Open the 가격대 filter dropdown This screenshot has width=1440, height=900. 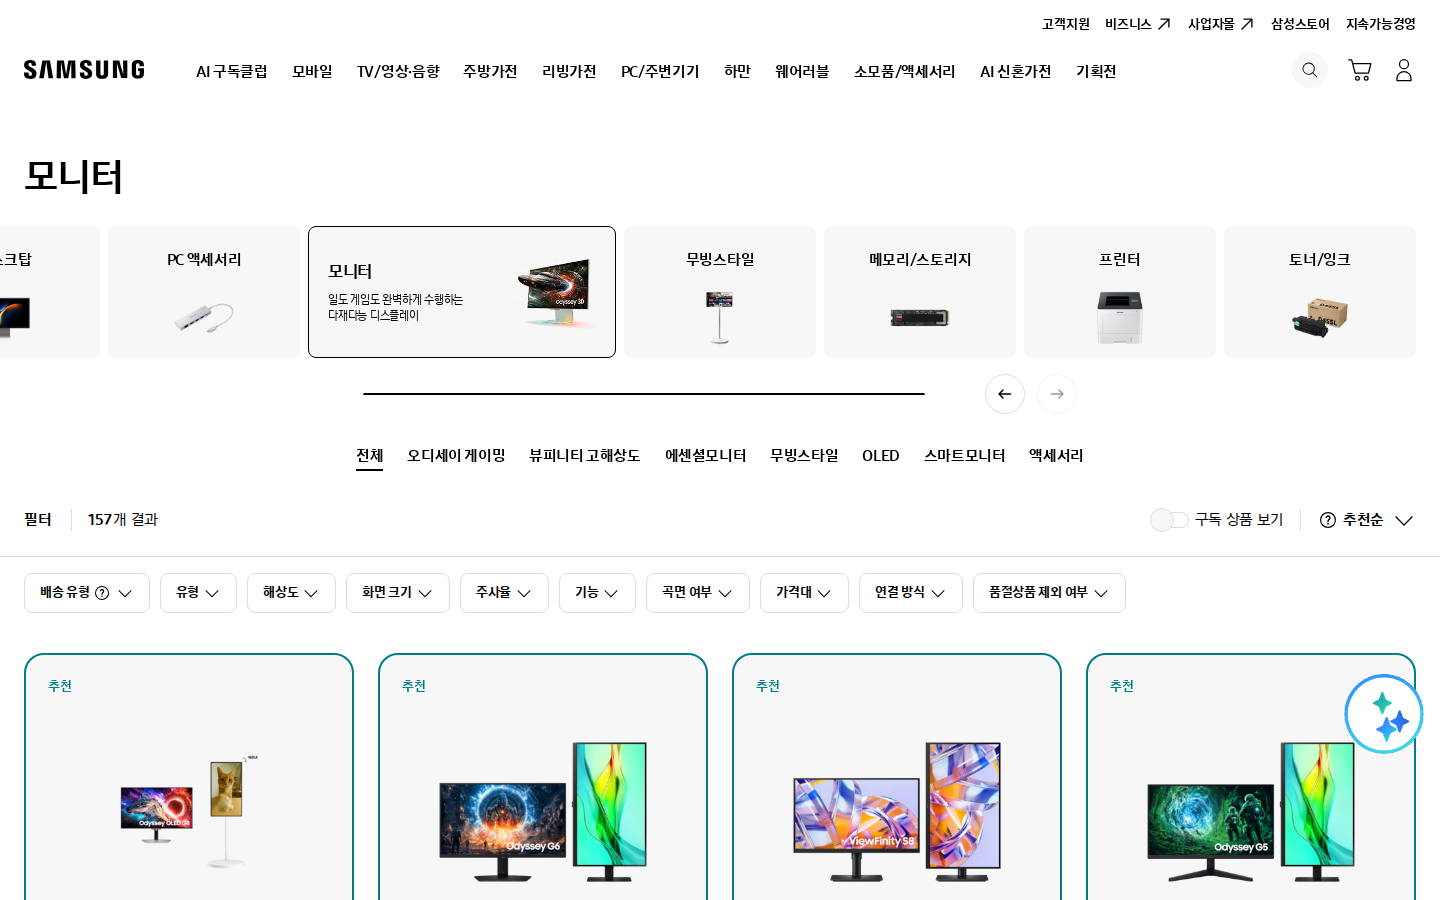(804, 593)
